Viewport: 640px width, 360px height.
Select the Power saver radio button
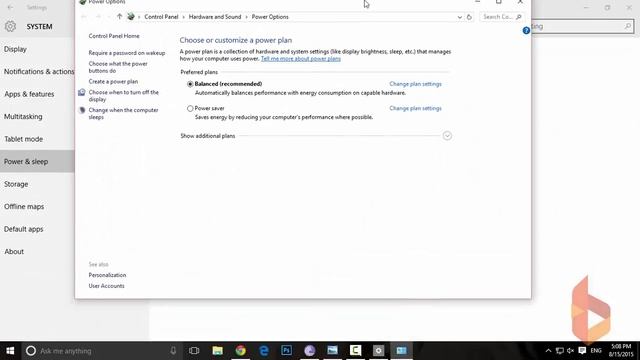pyautogui.click(x=190, y=109)
